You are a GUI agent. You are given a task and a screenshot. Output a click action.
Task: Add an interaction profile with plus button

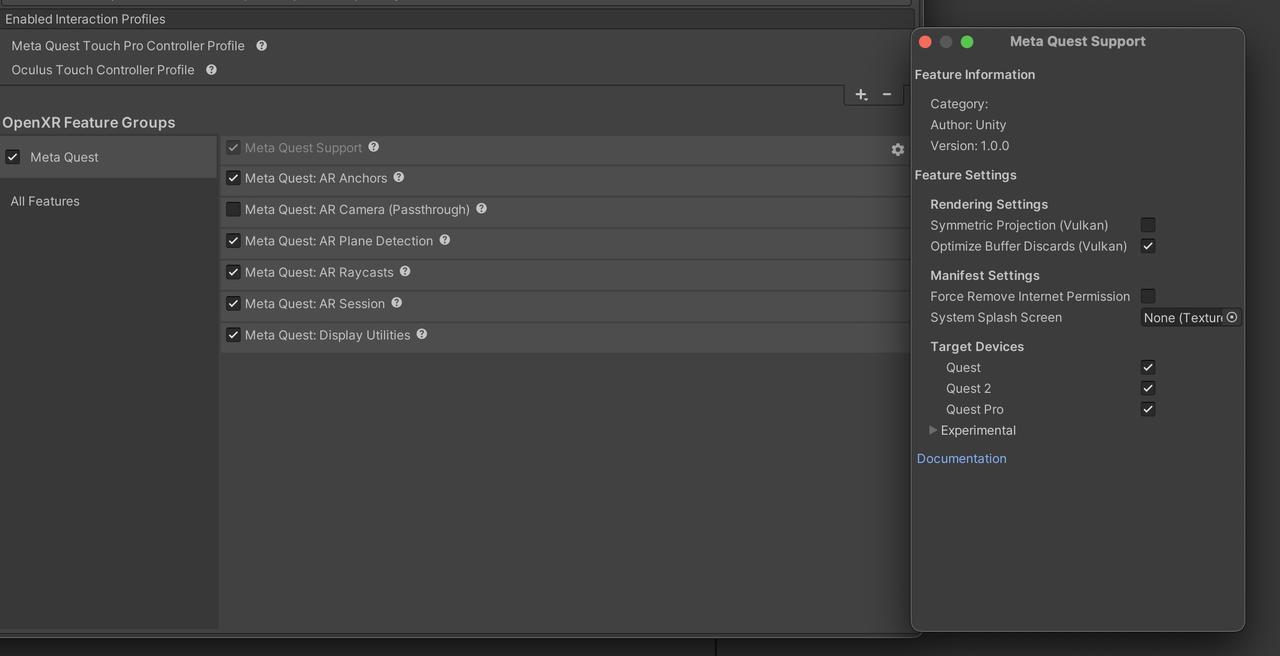click(x=861, y=94)
